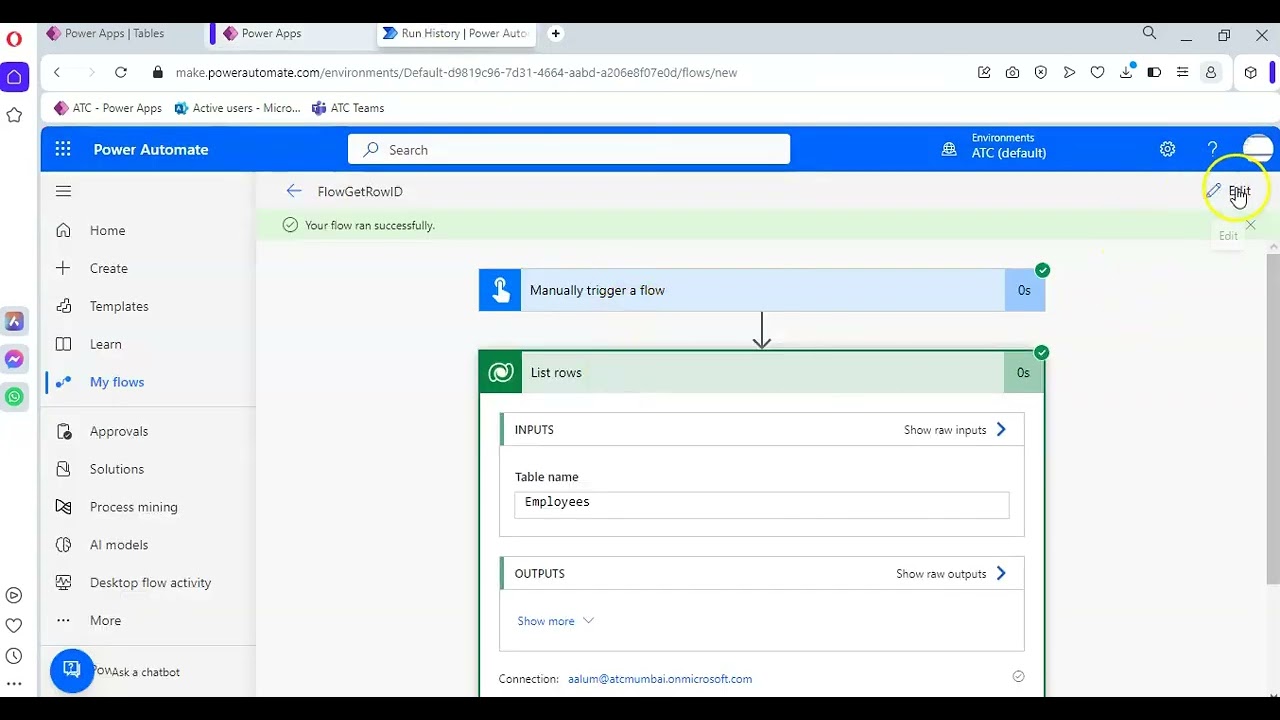
Task: Open Opera sidebar player icon
Action: point(14,595)
